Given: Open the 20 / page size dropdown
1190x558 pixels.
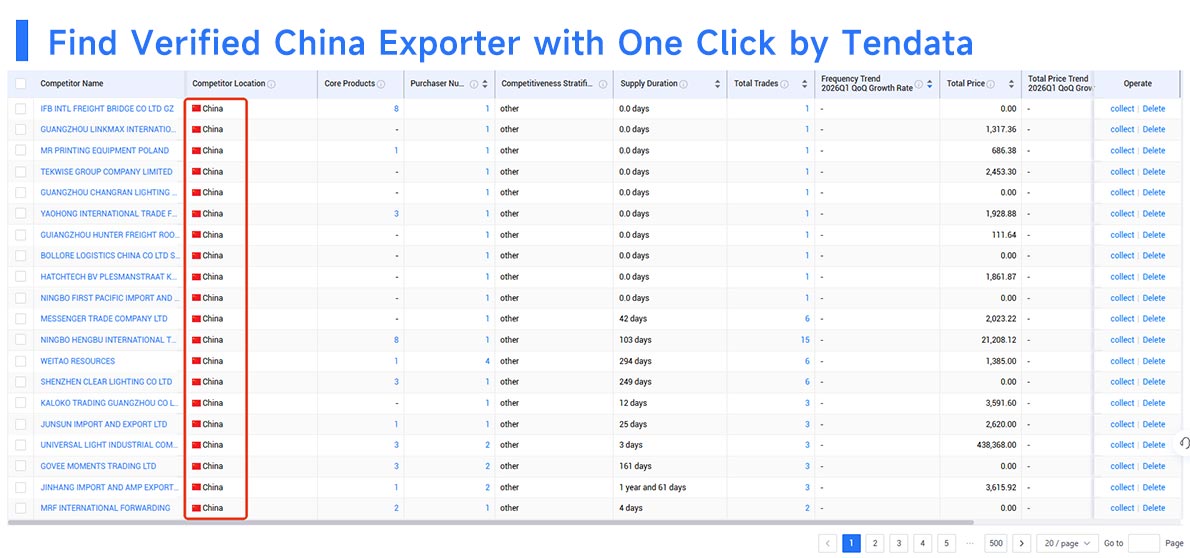Looking at the screenshot, I should [1067, 544].
